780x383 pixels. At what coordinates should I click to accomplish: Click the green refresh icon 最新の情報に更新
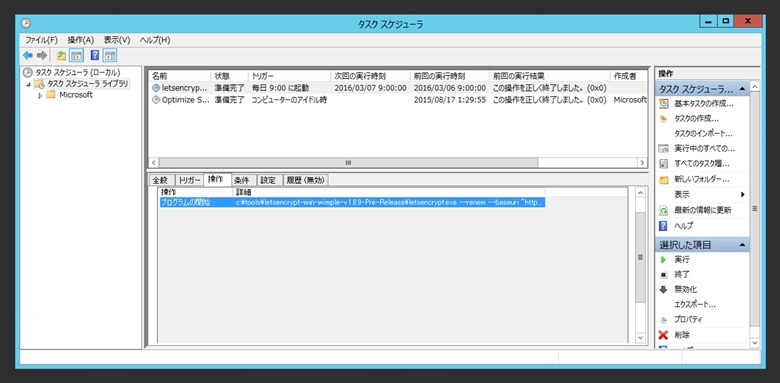(x=663, y=210)
